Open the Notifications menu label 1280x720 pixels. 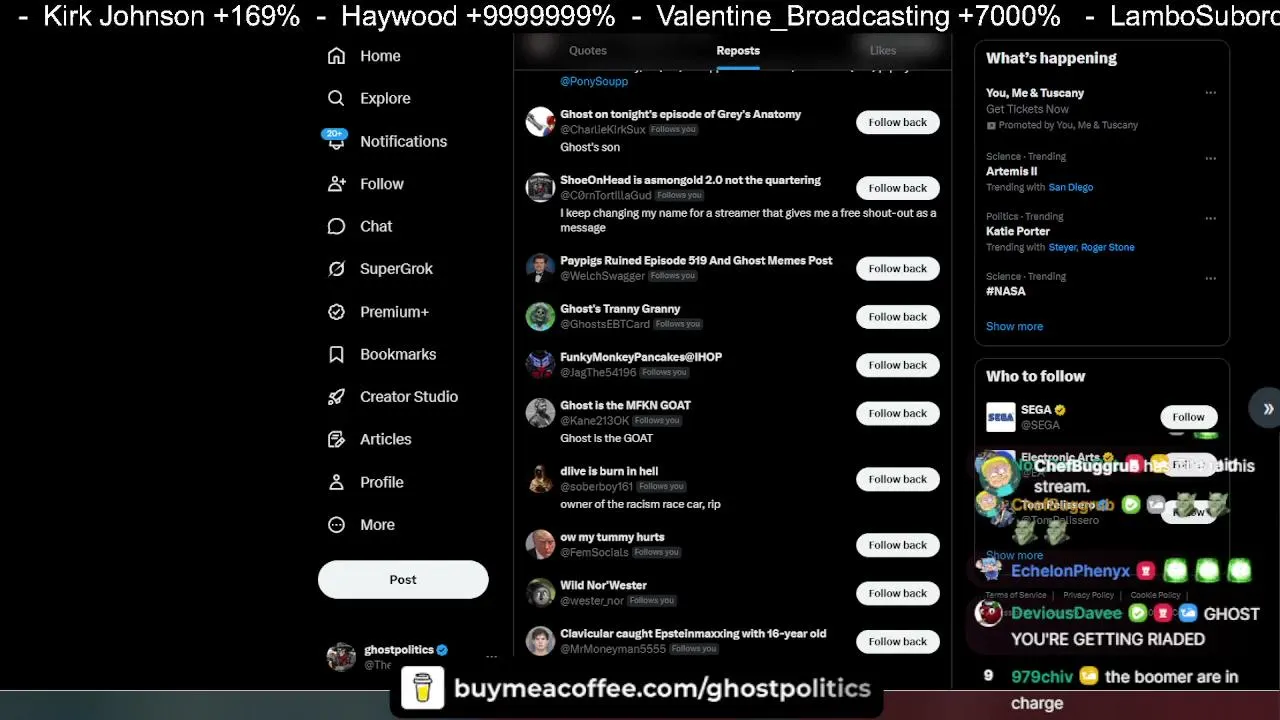[403, 141]
